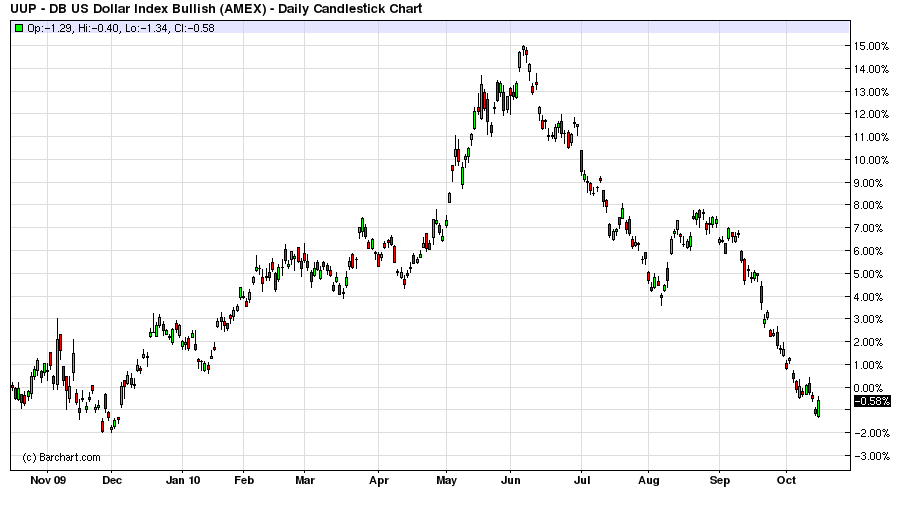Click the 7.00% y-axis label
The image size is (900, 511).
[x=870, y=228]
